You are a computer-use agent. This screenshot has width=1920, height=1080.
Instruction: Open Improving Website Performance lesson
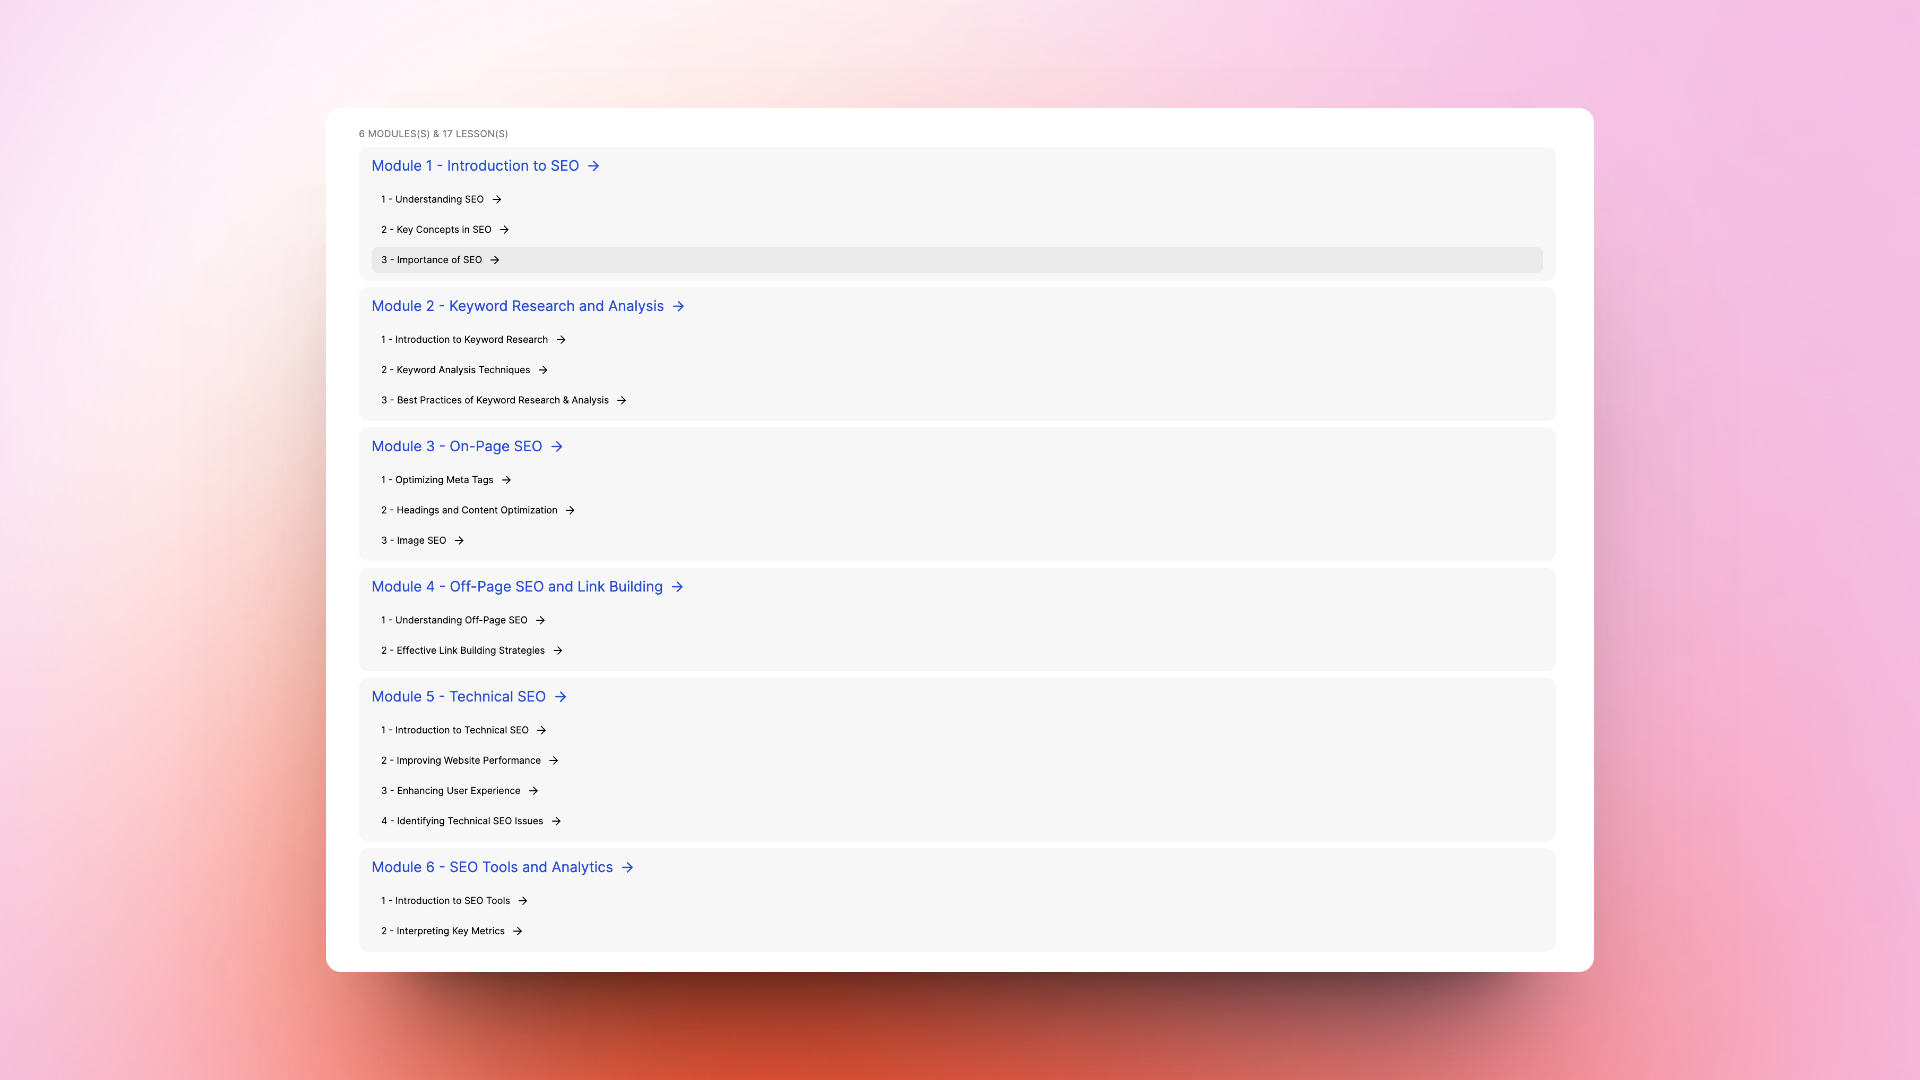(460, 761)
